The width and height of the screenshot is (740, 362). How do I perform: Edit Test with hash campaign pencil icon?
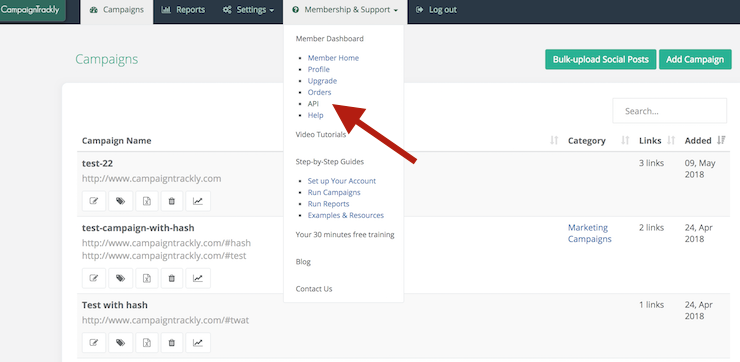[x=94, y=343]
